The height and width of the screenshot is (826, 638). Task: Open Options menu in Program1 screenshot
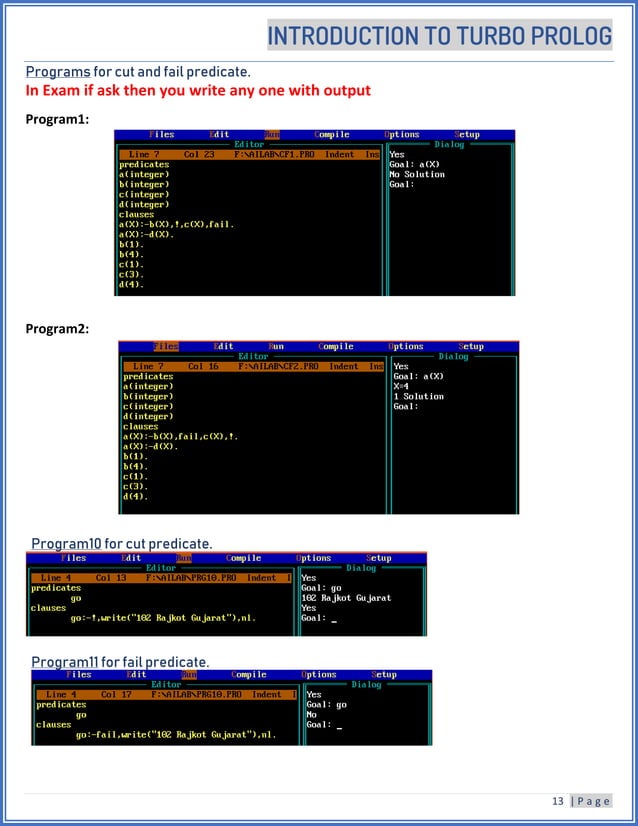click(402, 134)
